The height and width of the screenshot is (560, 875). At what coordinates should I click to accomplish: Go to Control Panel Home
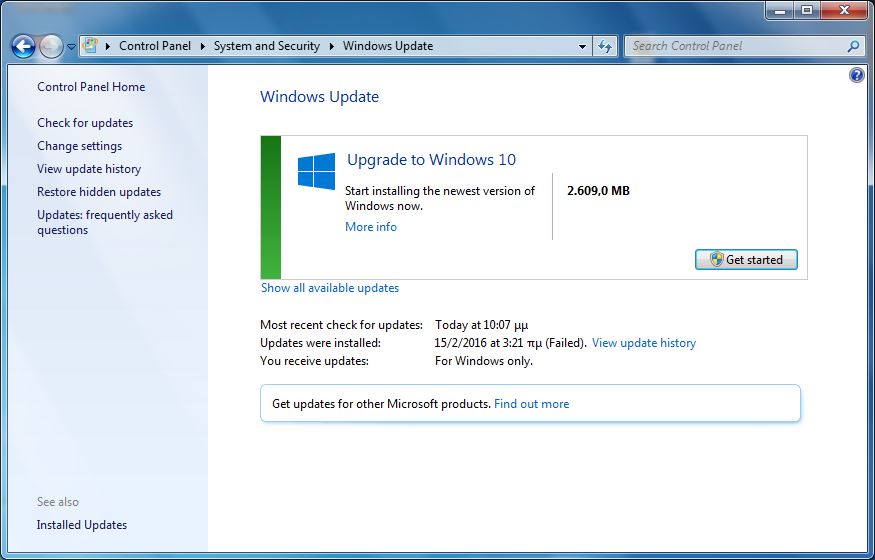tap(91, 87)
